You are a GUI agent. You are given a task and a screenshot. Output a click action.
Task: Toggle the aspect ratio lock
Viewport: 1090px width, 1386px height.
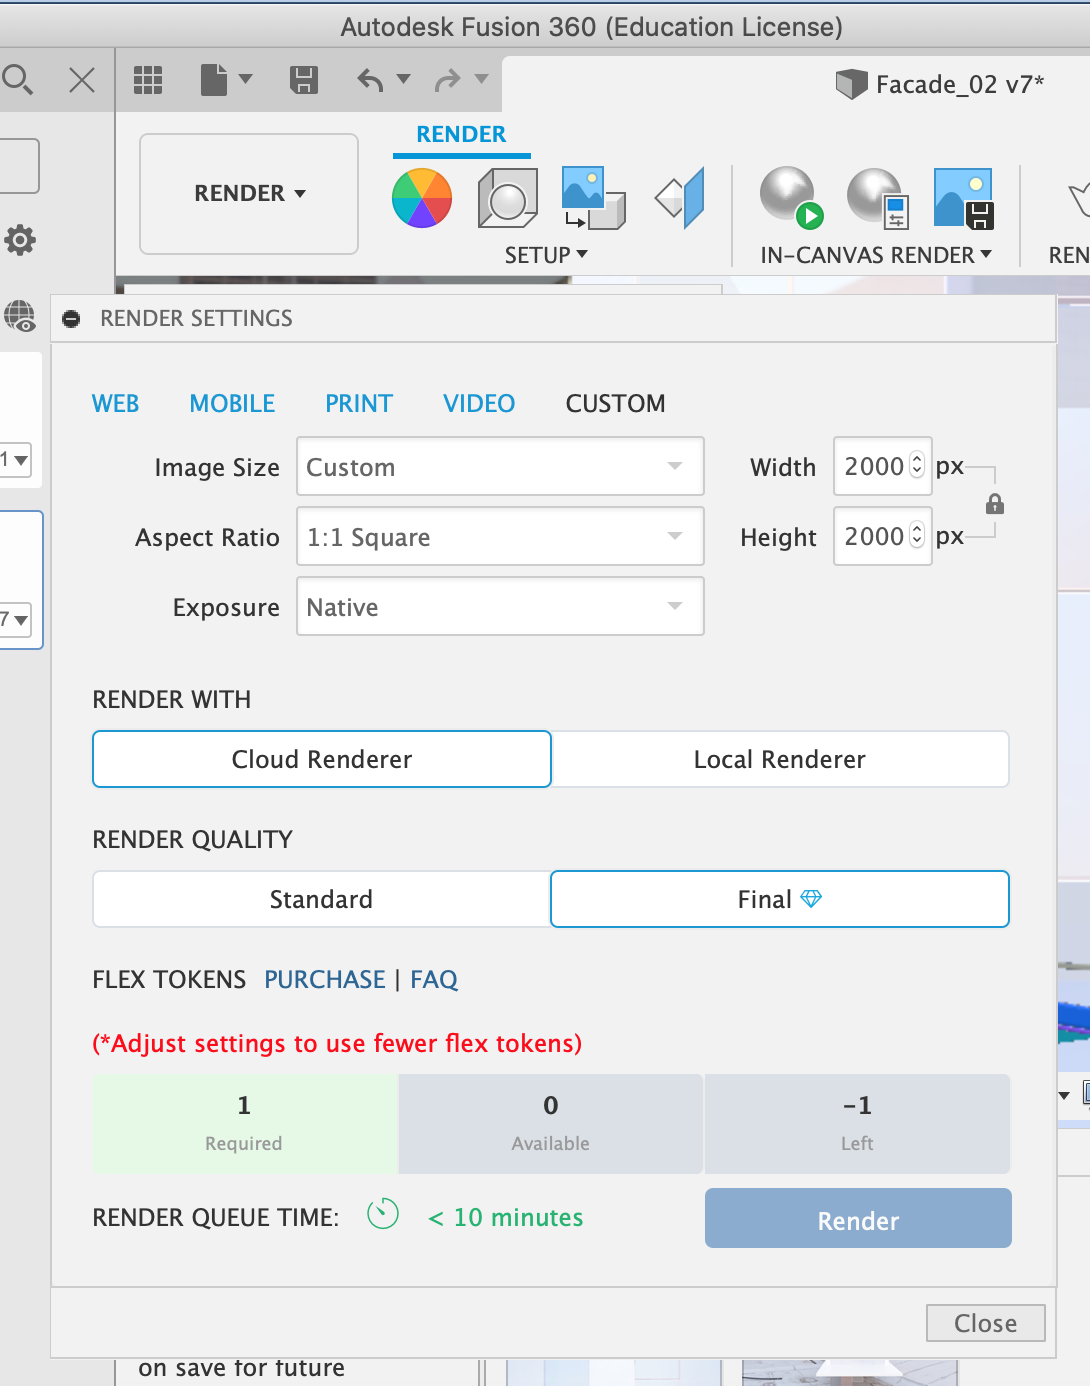[994, 504]
